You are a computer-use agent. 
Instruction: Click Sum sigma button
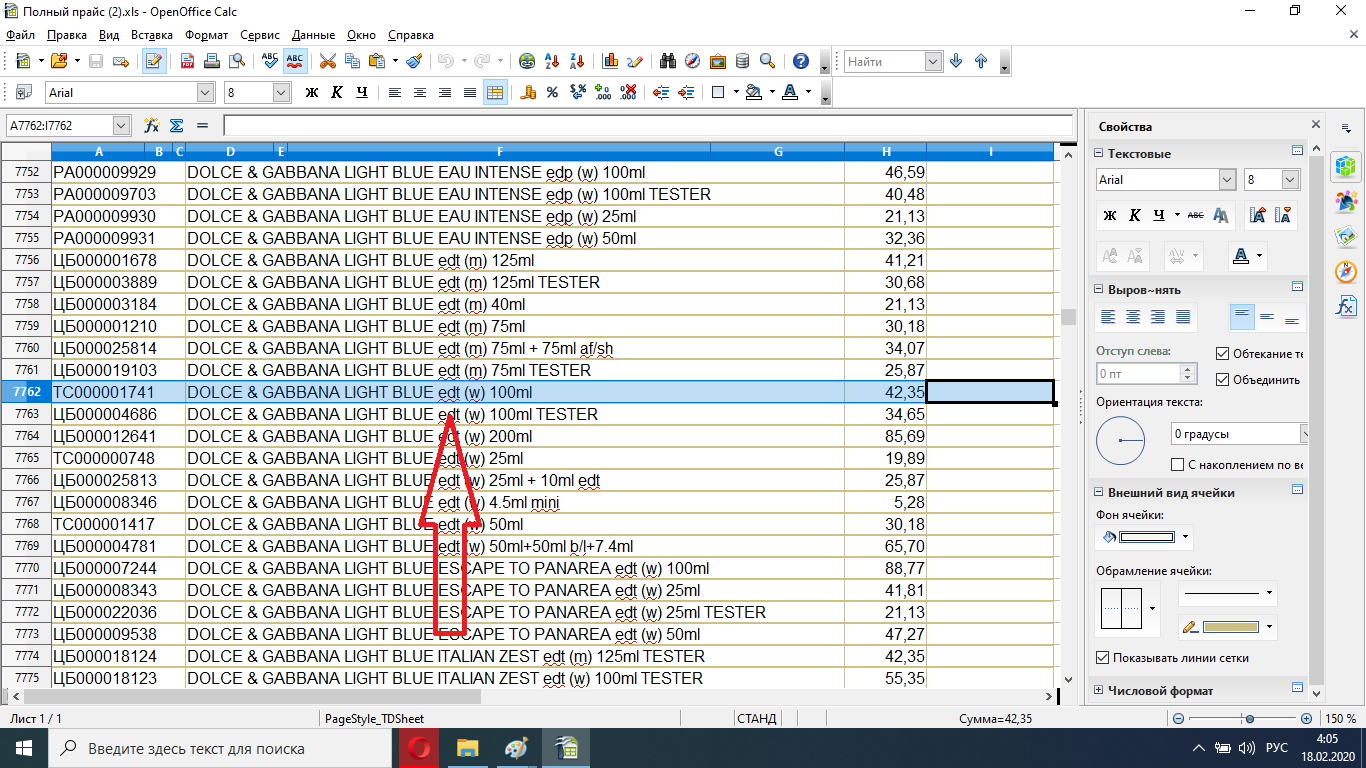point(177,125)
